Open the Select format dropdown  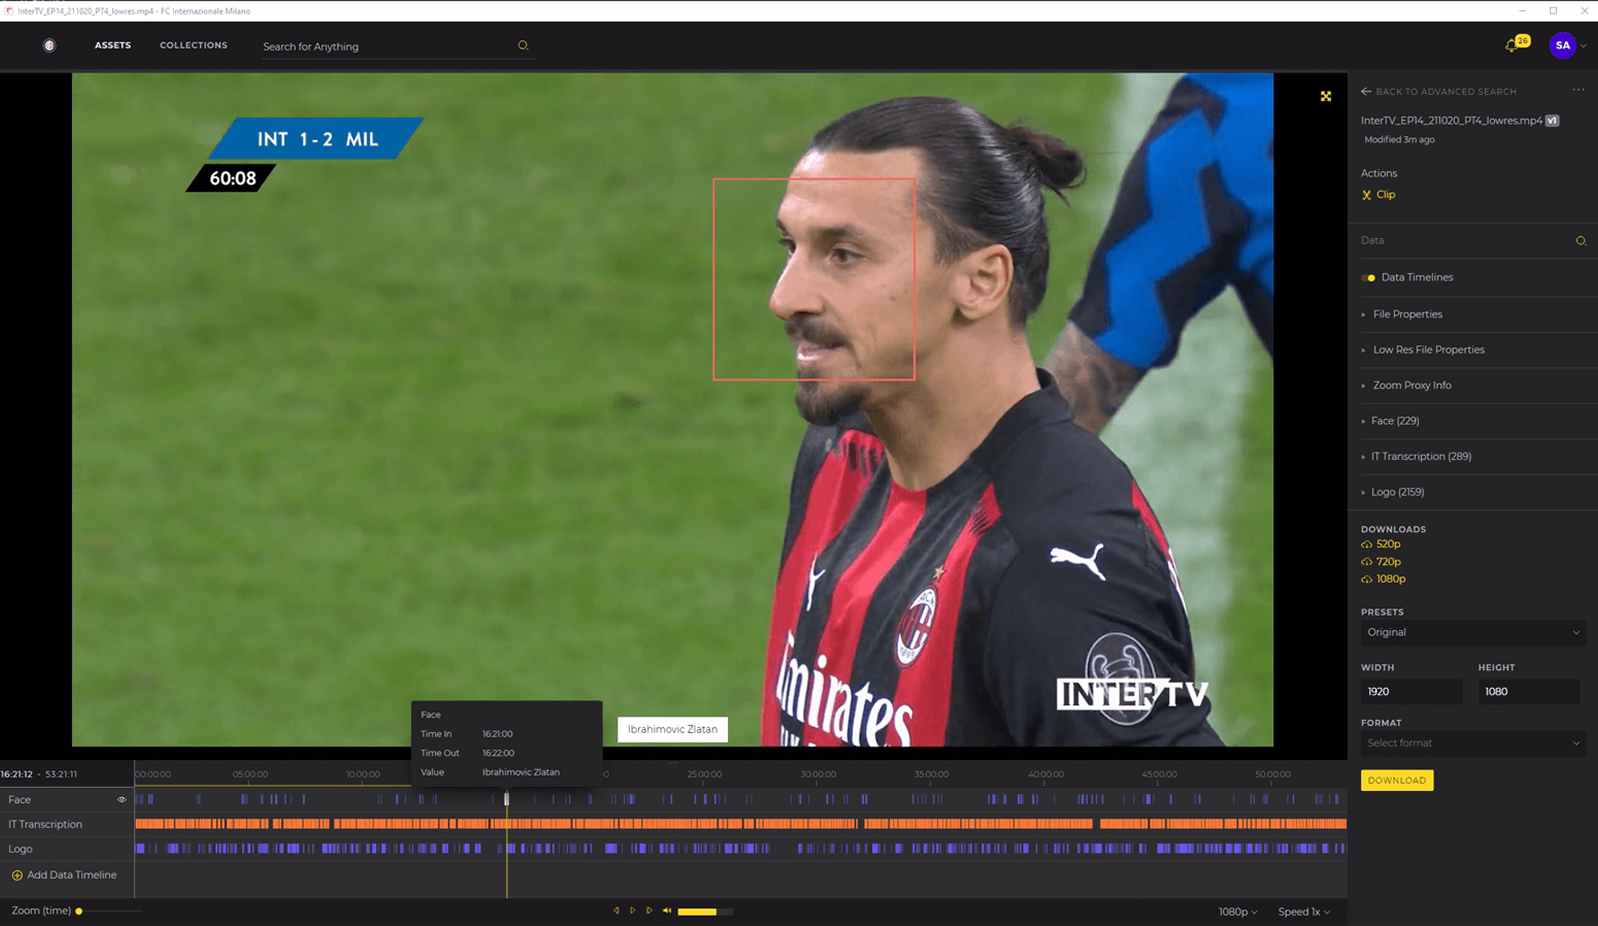click(x=1473, y=743)
